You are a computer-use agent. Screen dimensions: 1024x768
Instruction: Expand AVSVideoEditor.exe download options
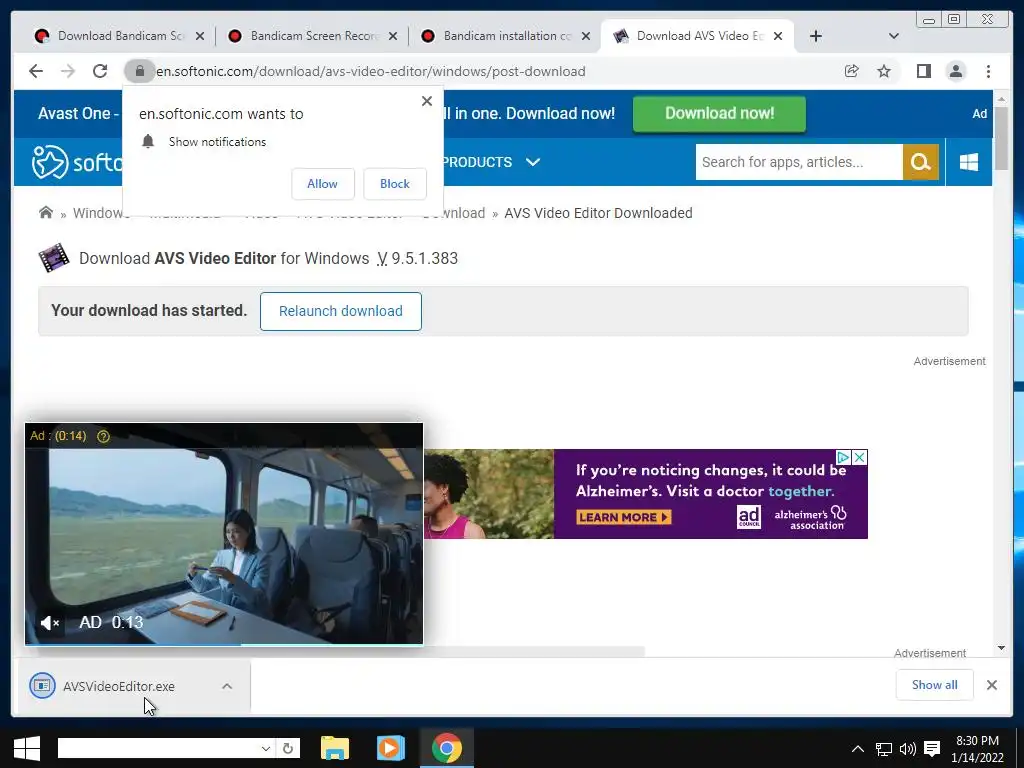pyautogui.click(x=227, y=686)
